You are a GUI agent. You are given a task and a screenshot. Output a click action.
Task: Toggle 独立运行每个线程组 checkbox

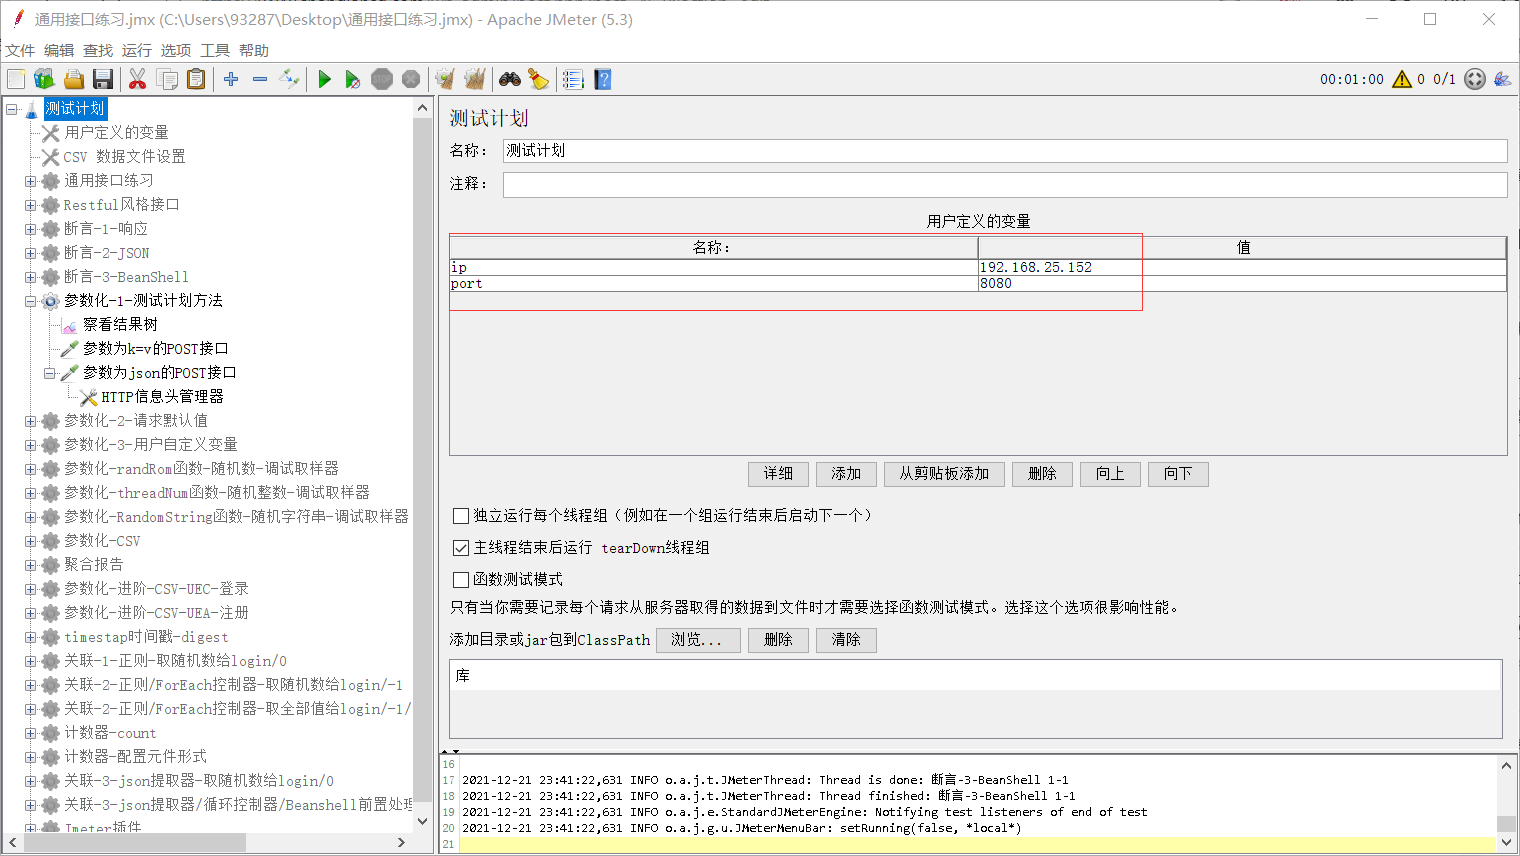click(x=461, y=516)
